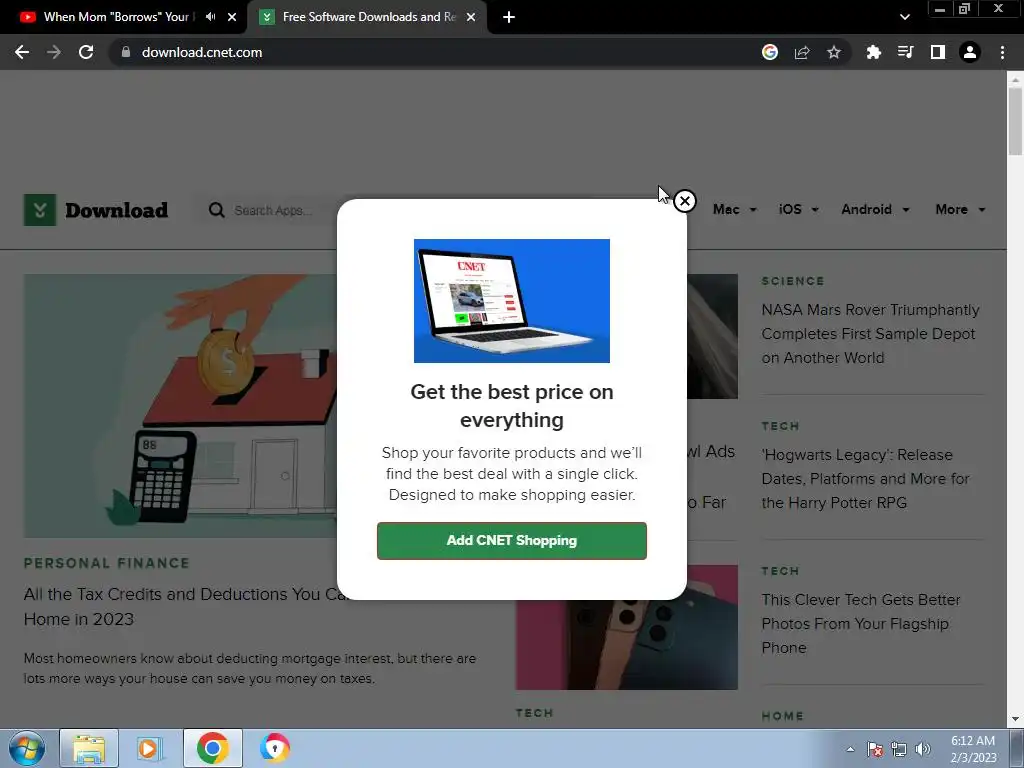Image resolution: width=1024 pixels, height=768 pixels.
Task: Click the house and coin article image
Action: tap(181, 406)
